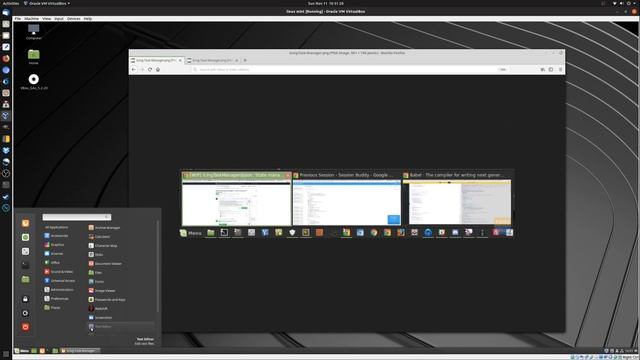Launch Archive Manager from menu

point(104,228)
